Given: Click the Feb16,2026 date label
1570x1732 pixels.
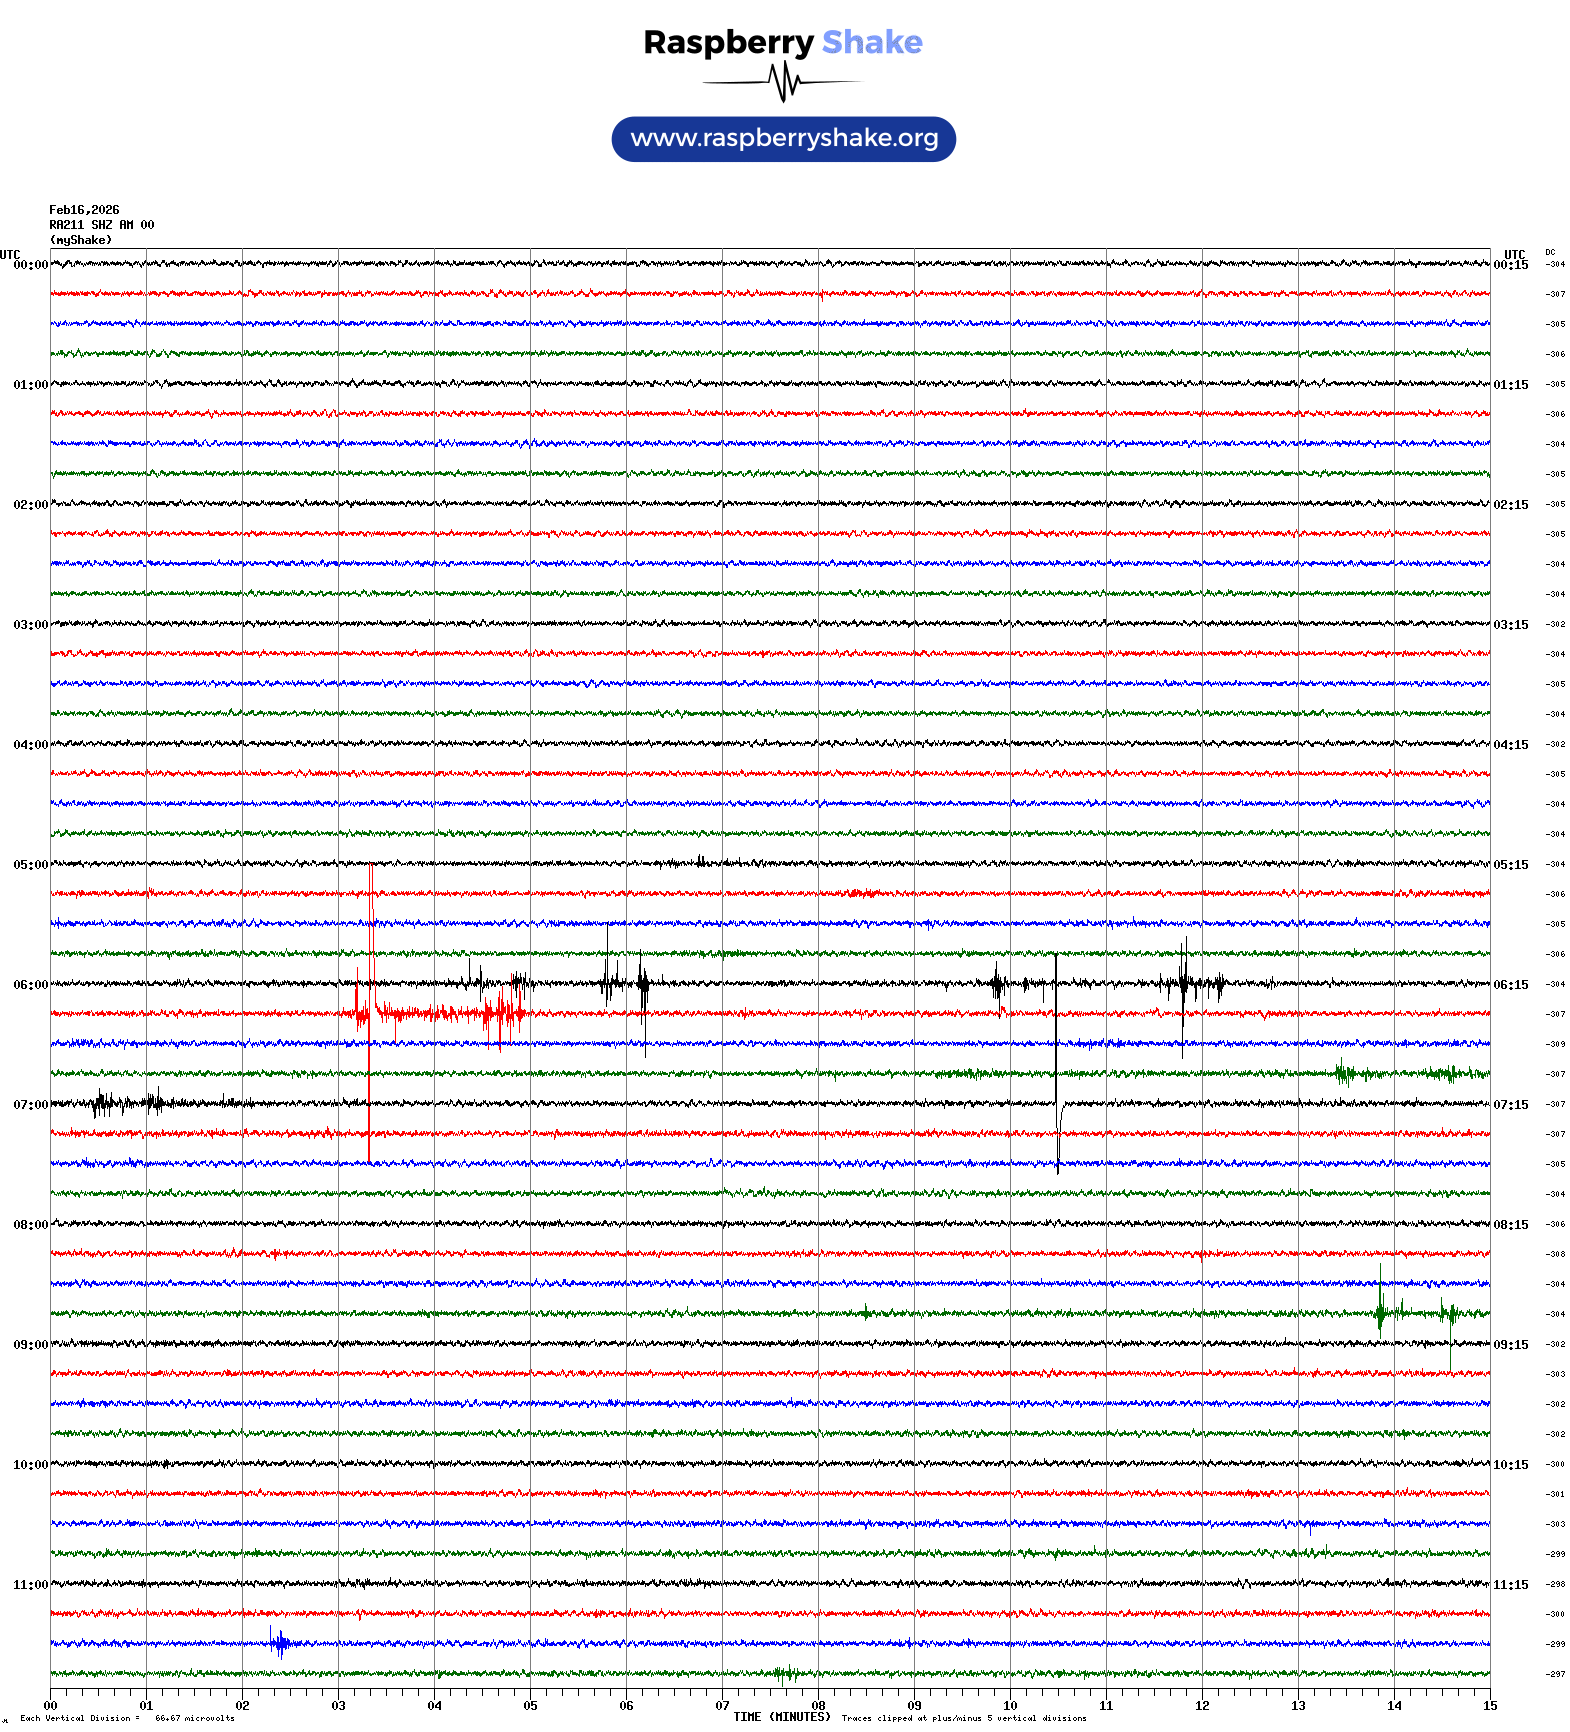Looking at the screenshot, I should 84,210.
